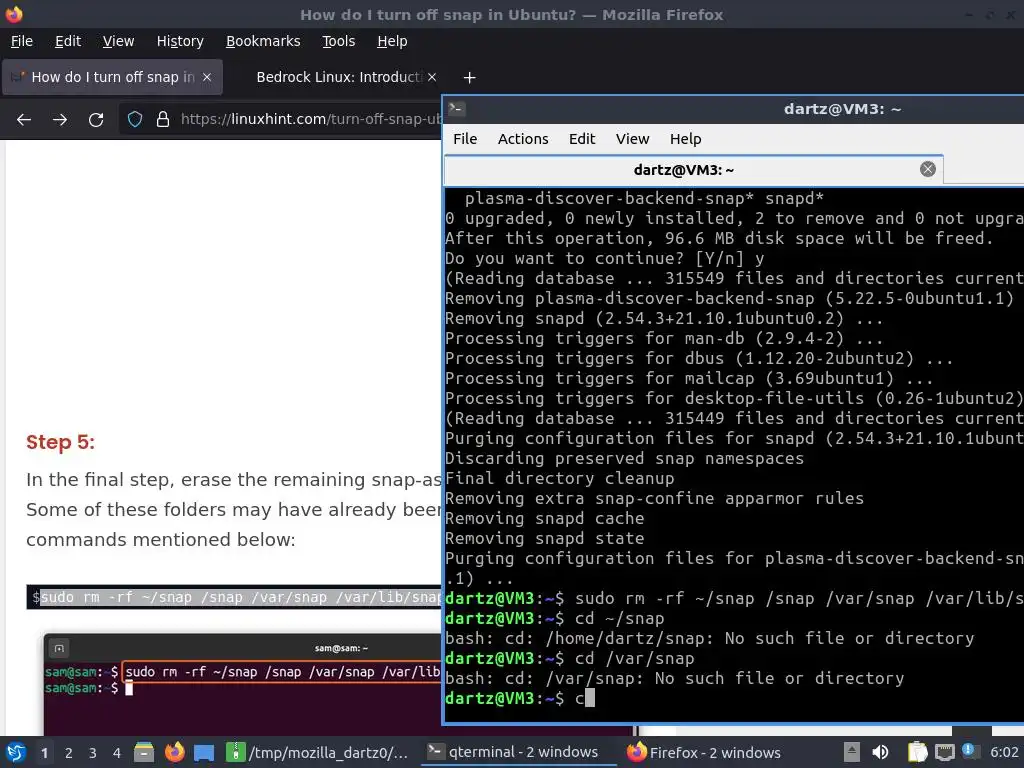Open the qterminal Actions menu
Viewport: 1024px width, 768px height.
[x=523, y=139]
